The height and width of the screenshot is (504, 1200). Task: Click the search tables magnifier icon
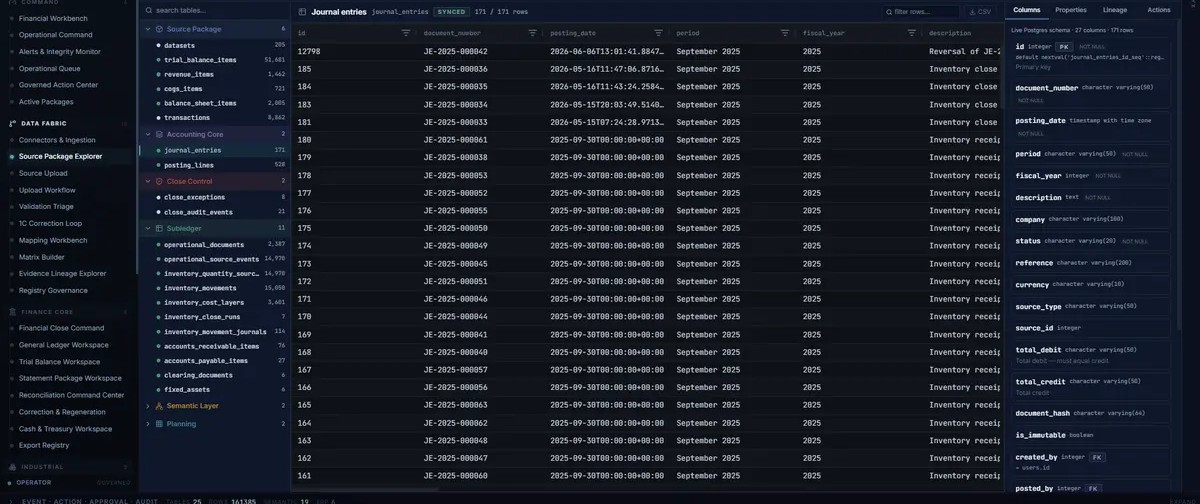pos(149,10)
